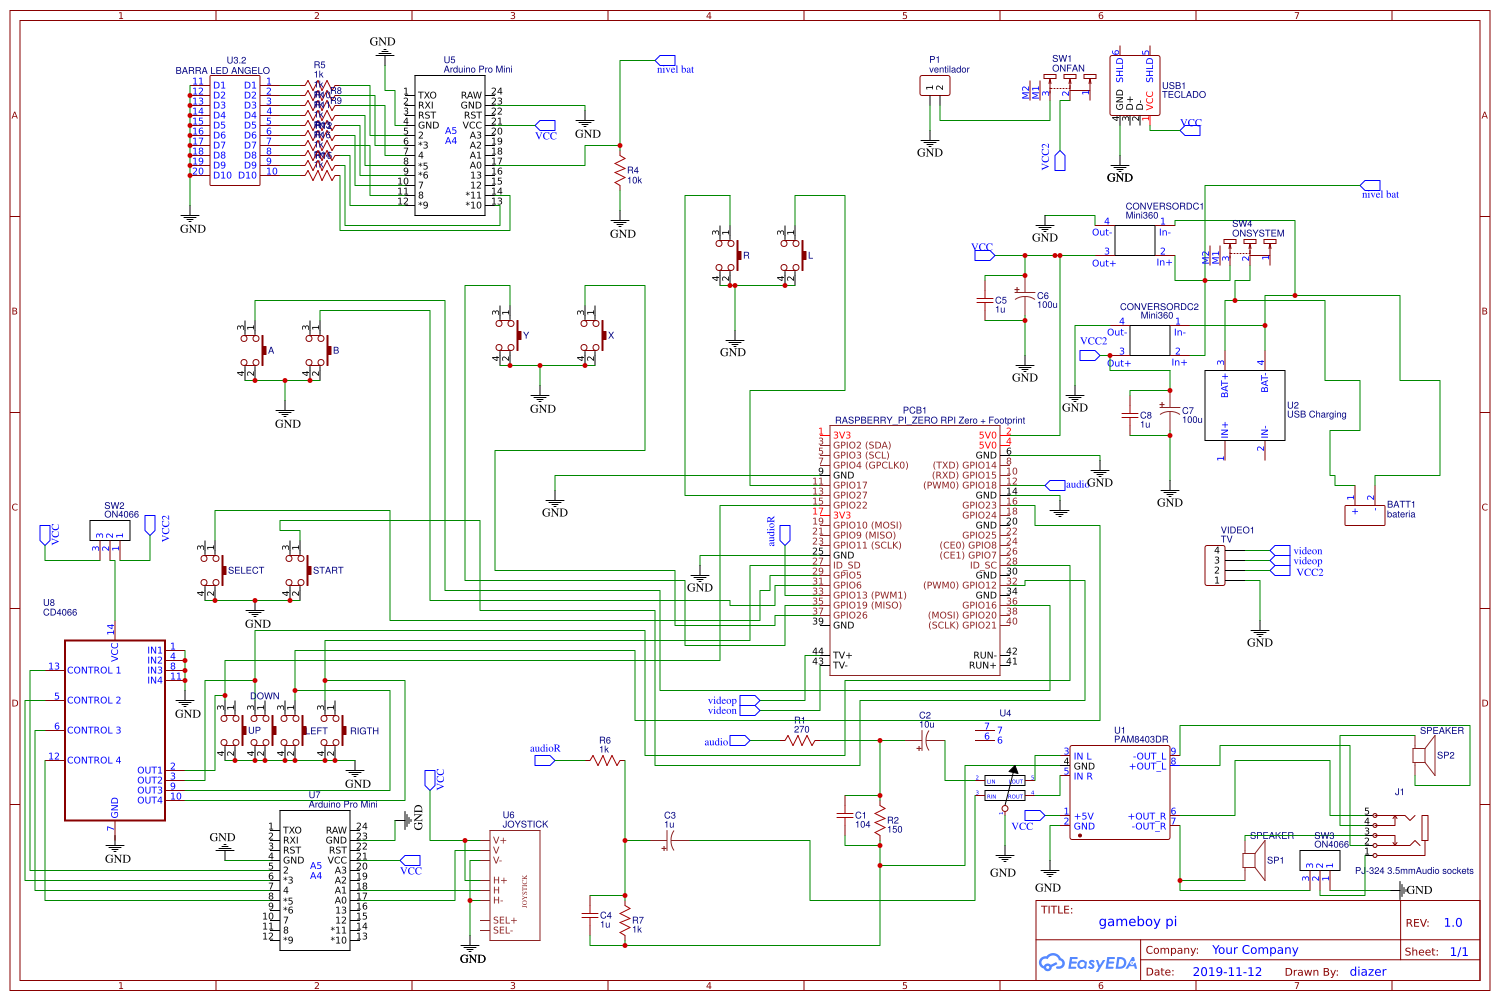The height and width of the screenshot is (1001, 1500).
Task: Select the 10k resistor R4 symbol
Action: [x=620, y=170]
